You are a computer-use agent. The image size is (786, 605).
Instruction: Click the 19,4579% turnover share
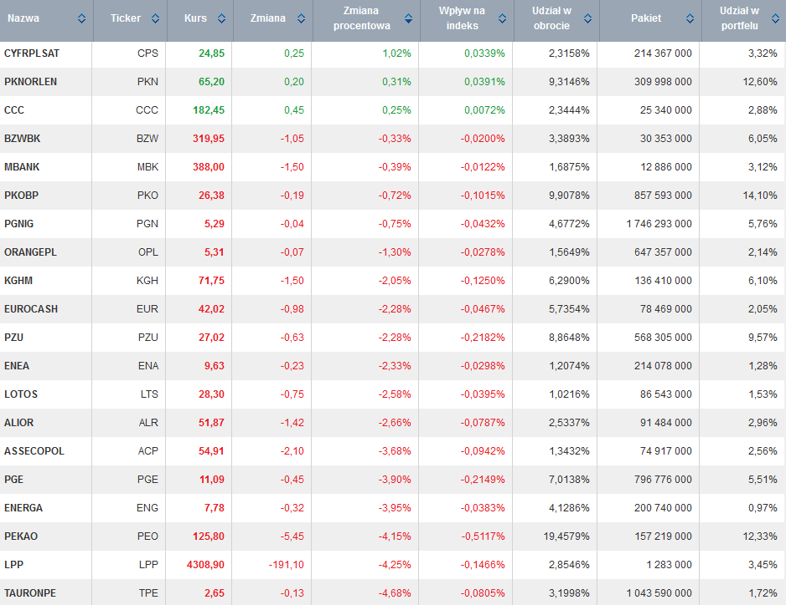566,536
